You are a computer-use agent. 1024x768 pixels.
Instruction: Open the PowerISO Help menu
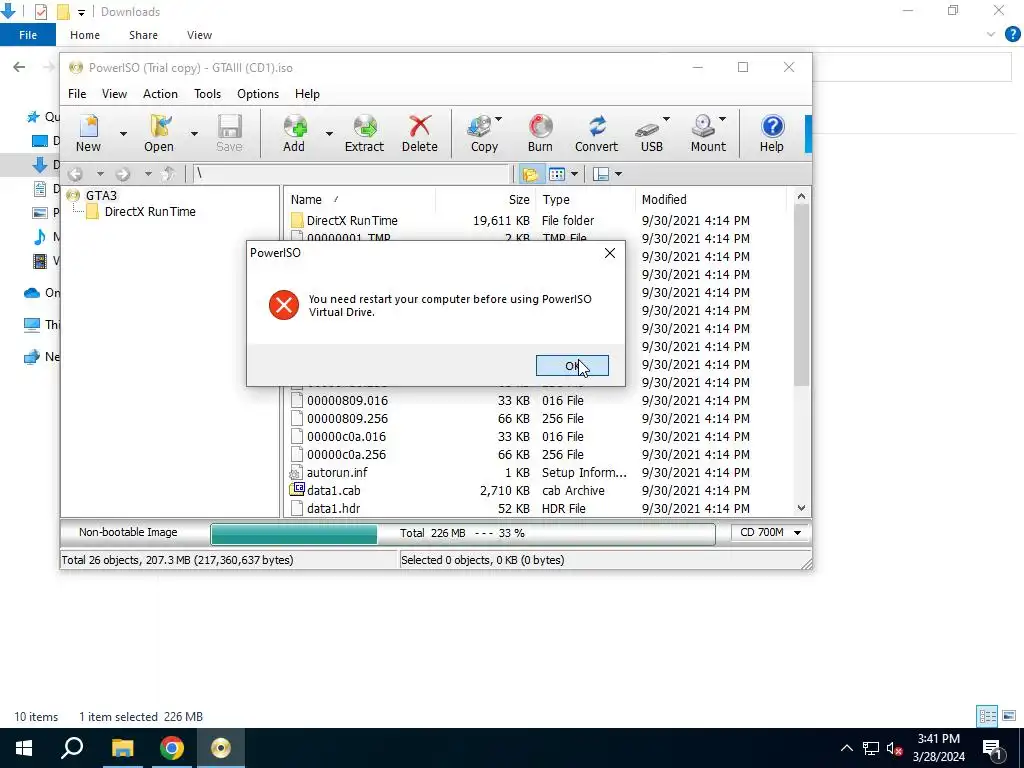307,93
